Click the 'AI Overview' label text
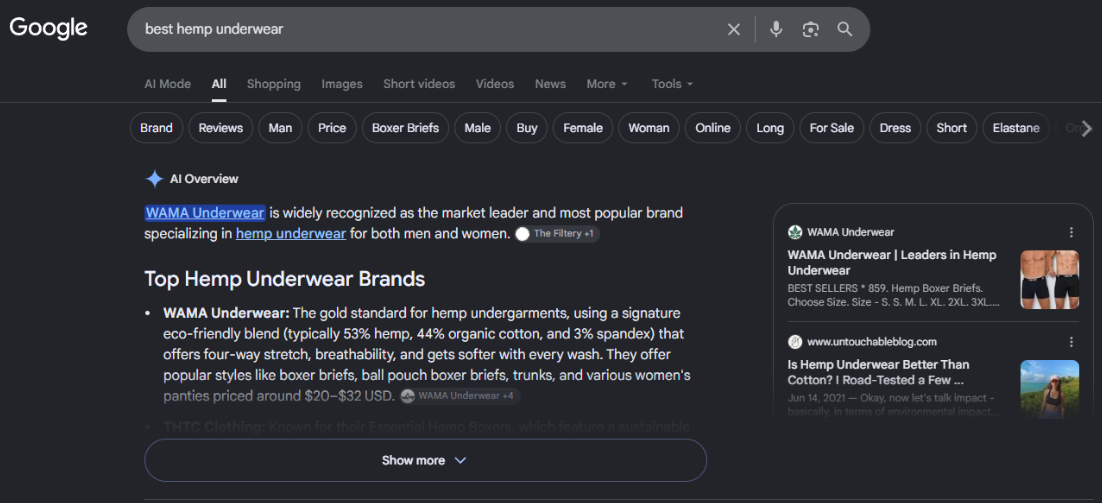The image size is (1102, 503). 204,179
